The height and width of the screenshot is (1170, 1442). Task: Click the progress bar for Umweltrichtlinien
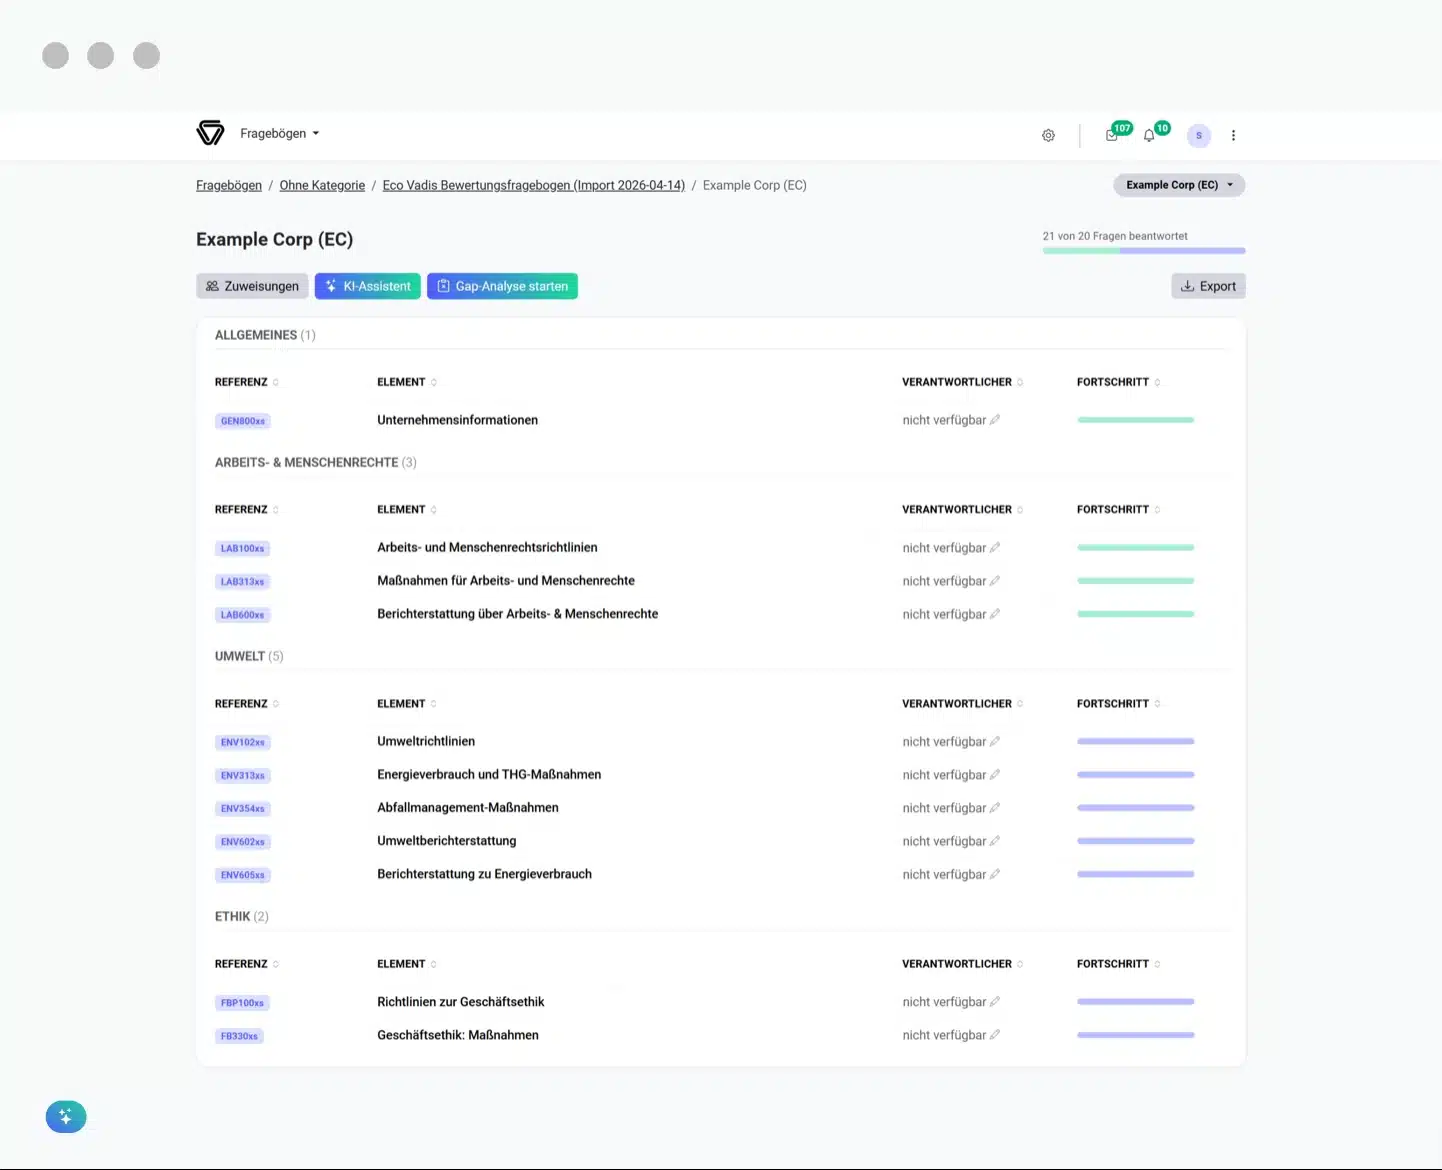1136,742
